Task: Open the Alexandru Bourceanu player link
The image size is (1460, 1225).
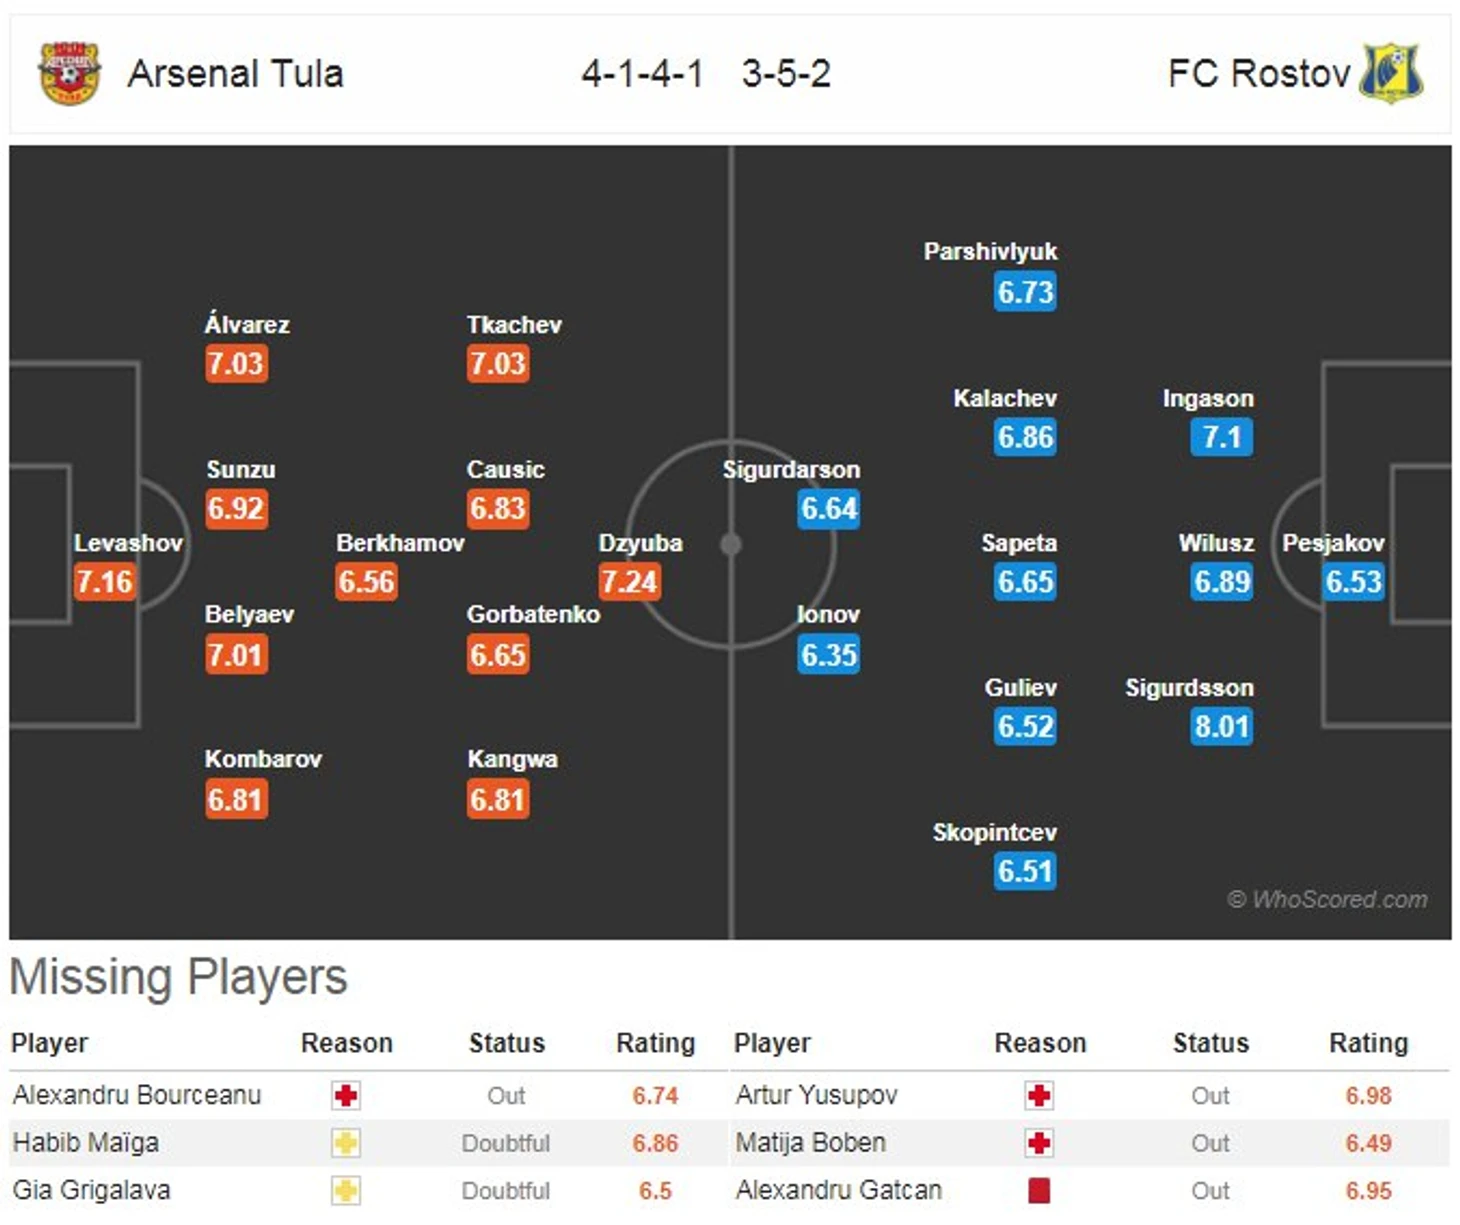Action: tap(137, 1095)
